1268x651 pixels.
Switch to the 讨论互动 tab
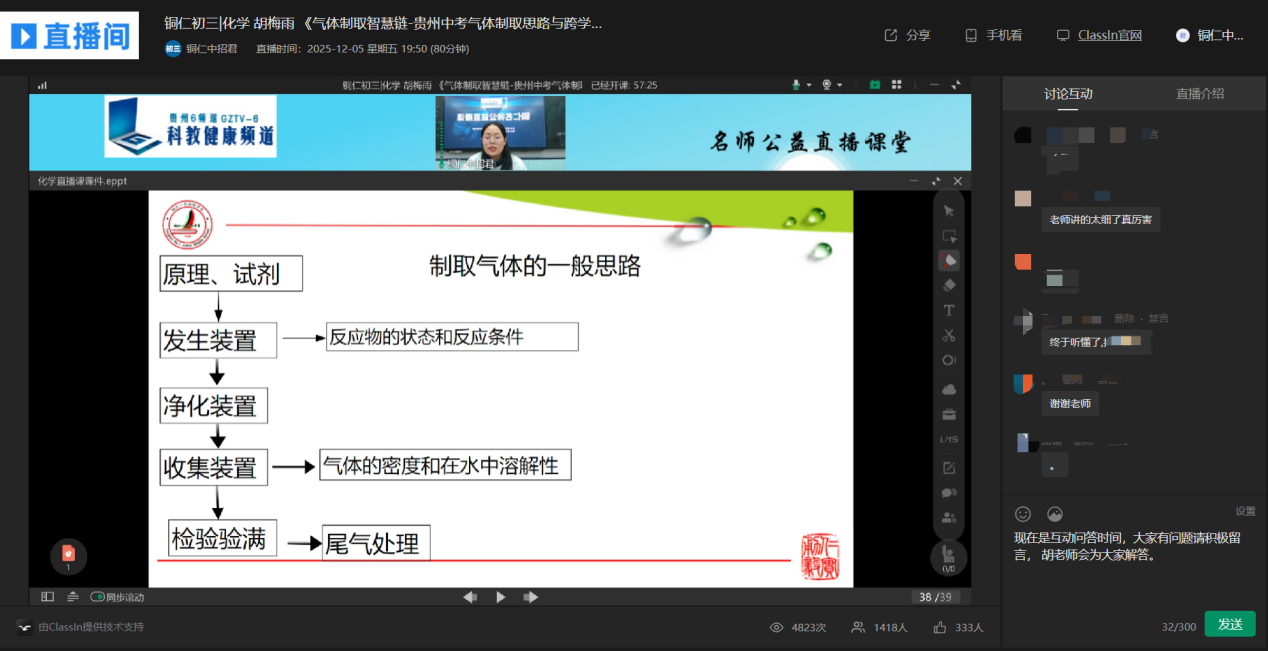click(x=1068, y=94)
